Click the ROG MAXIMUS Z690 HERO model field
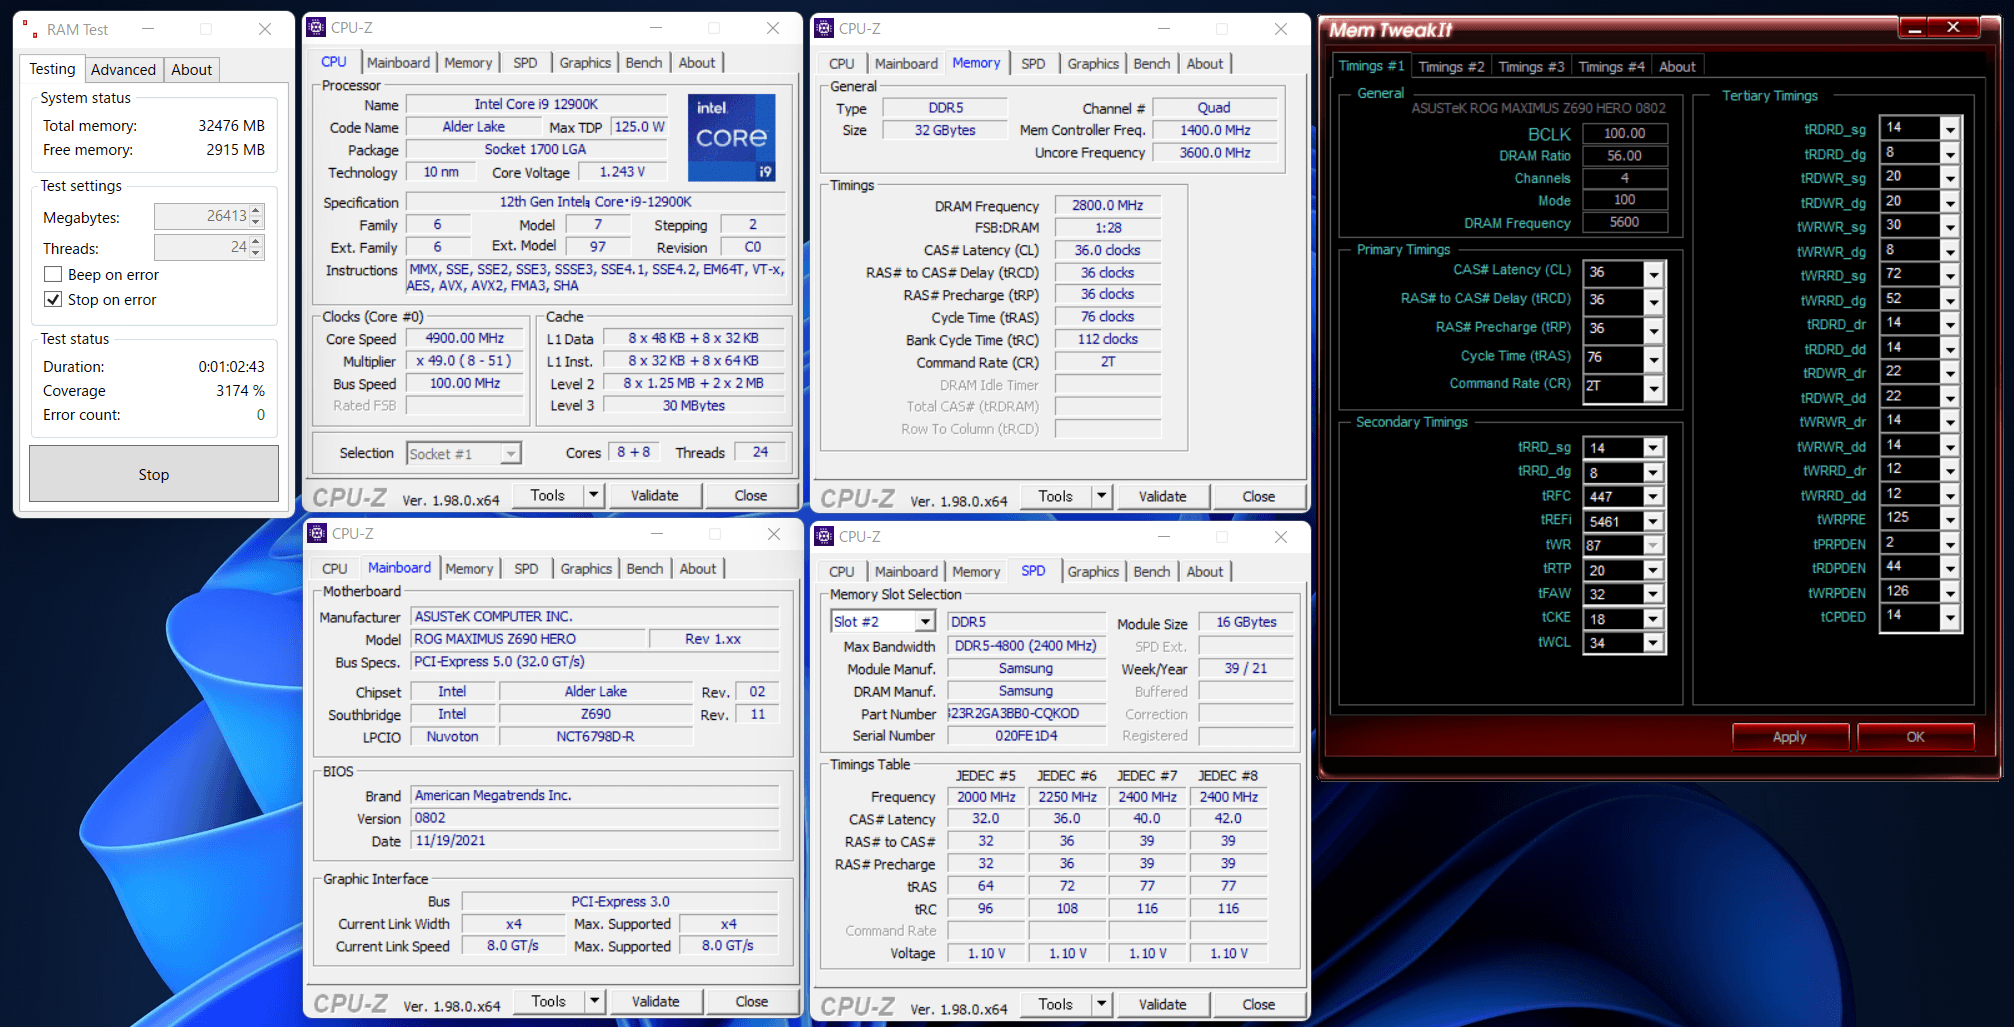The height and width of the screenshot is (1027, 2014). coord(527,639)
